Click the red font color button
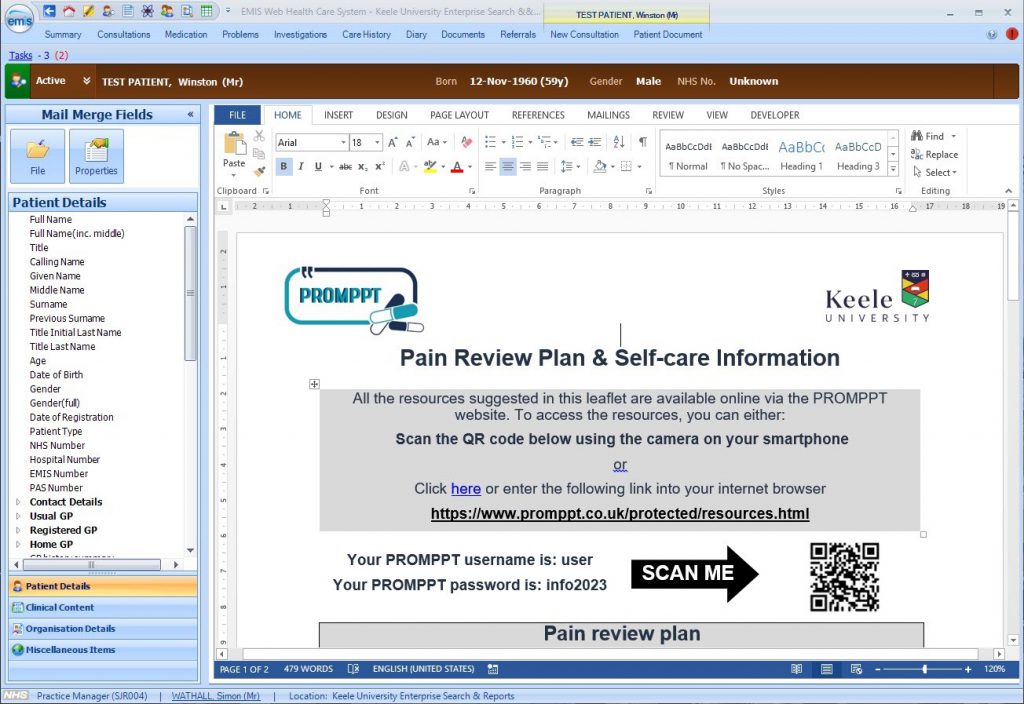Screen dimensions: 1024x704 [x=457, y=167]
